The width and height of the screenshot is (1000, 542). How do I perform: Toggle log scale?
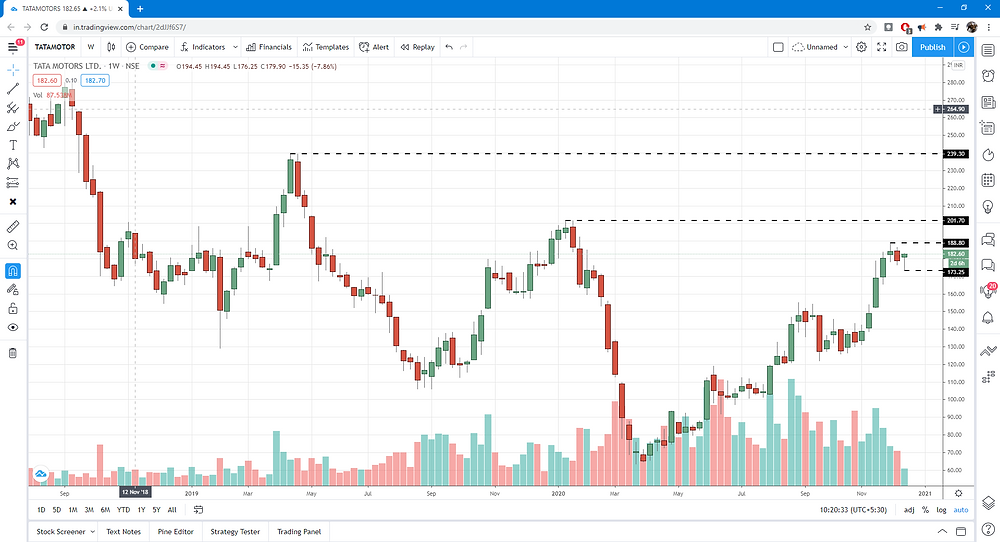coord(941,510)
